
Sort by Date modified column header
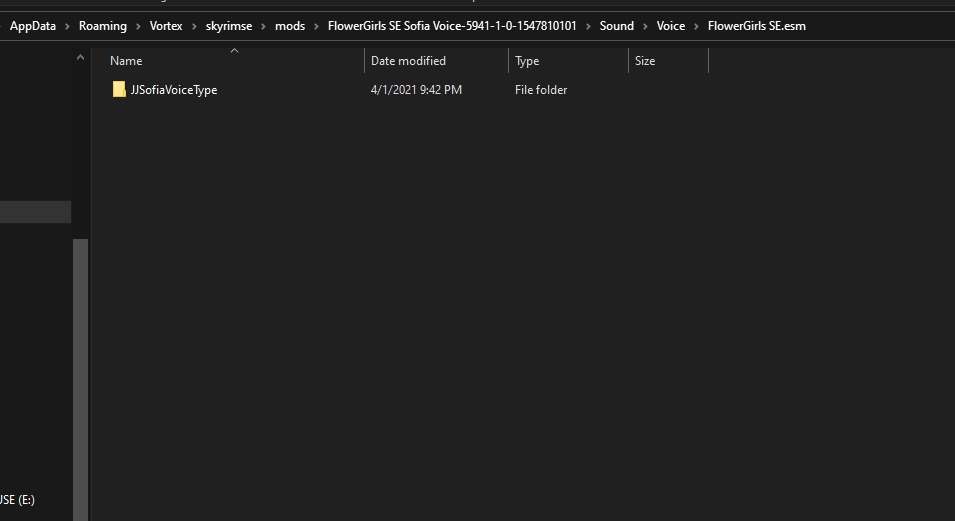pyautogui.click(x=408, y=61)
